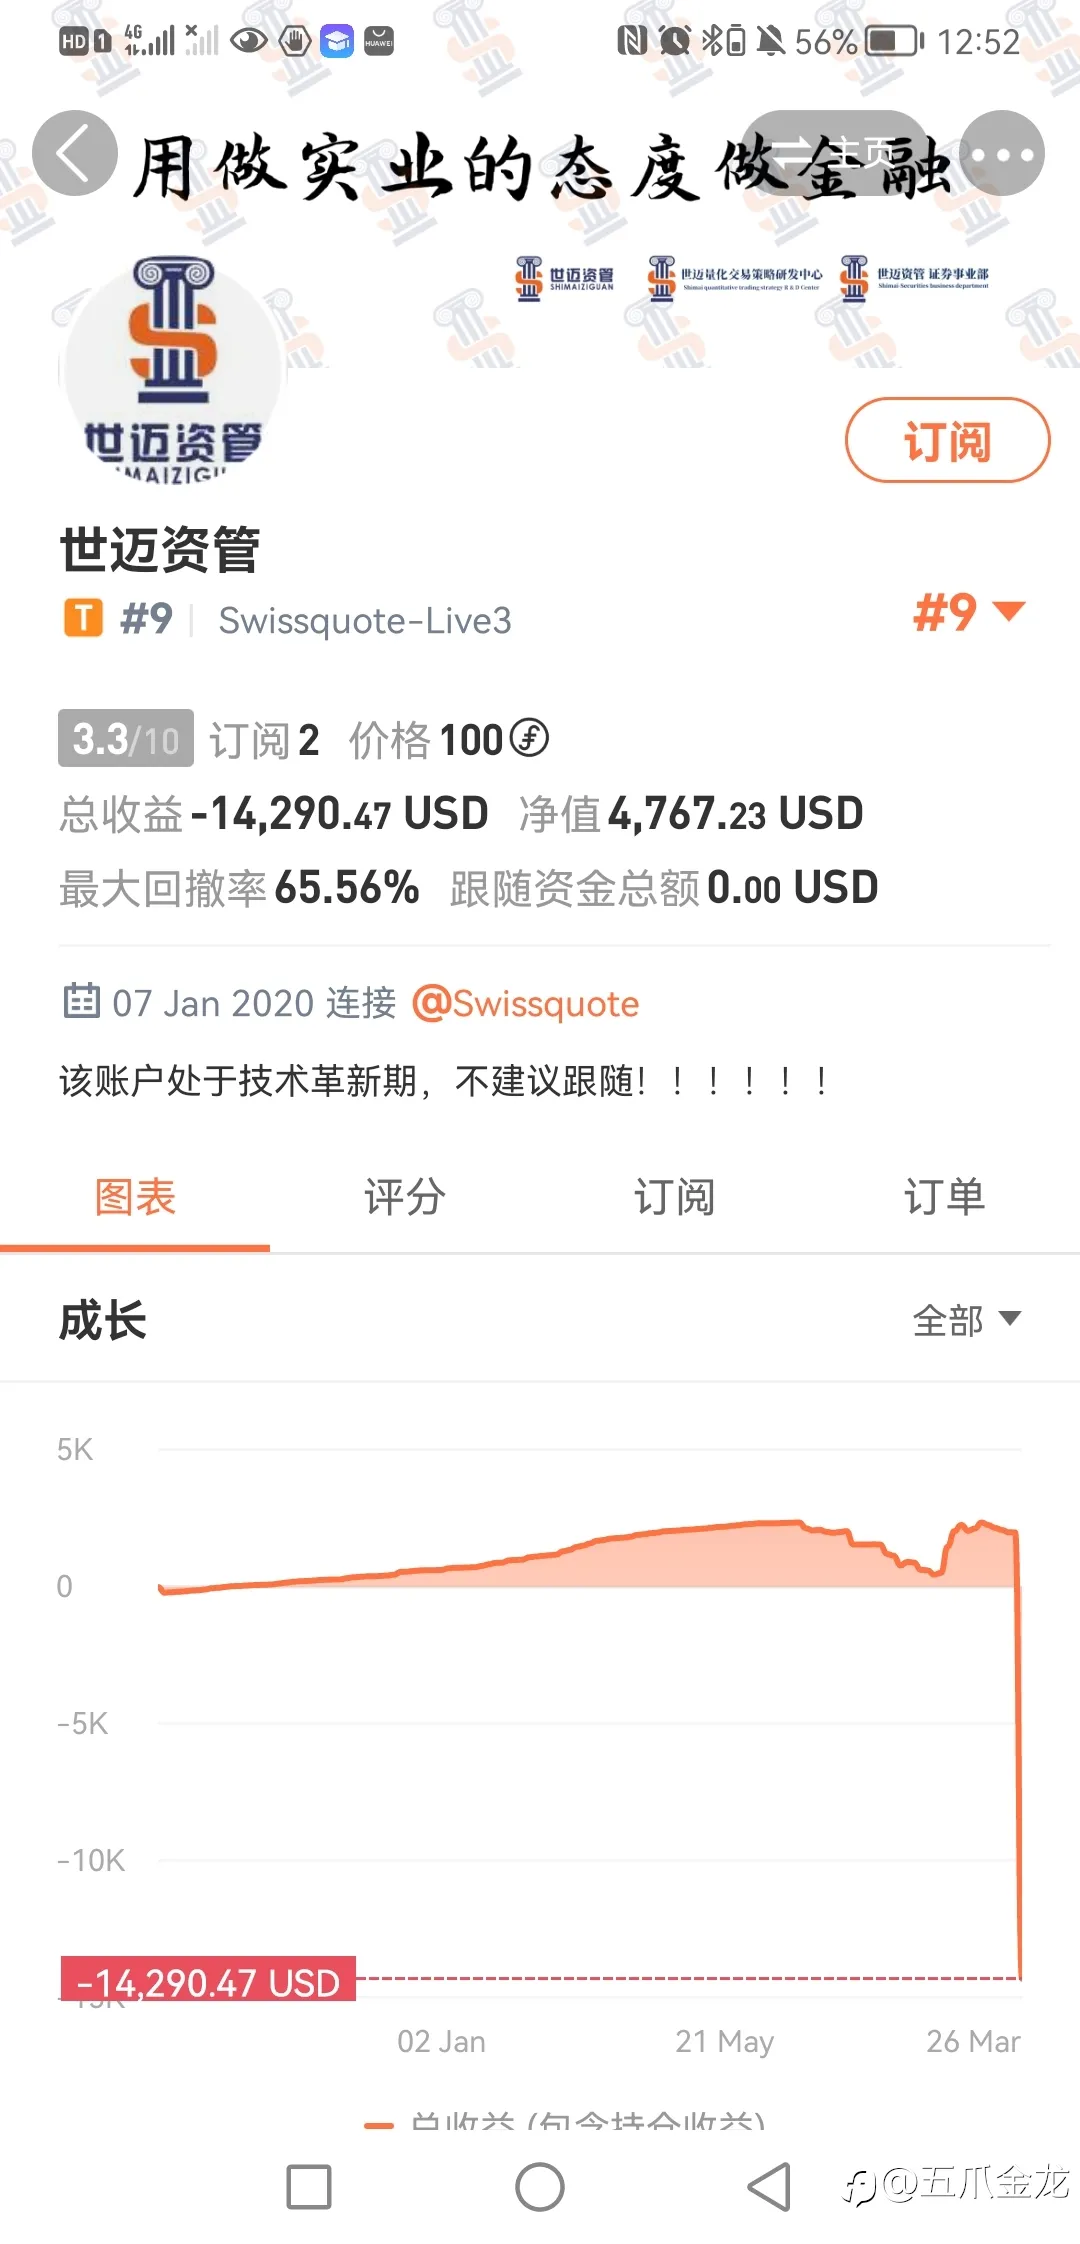Open the three-dot more options menu

pyautogui.click(x=1002, y=153)
